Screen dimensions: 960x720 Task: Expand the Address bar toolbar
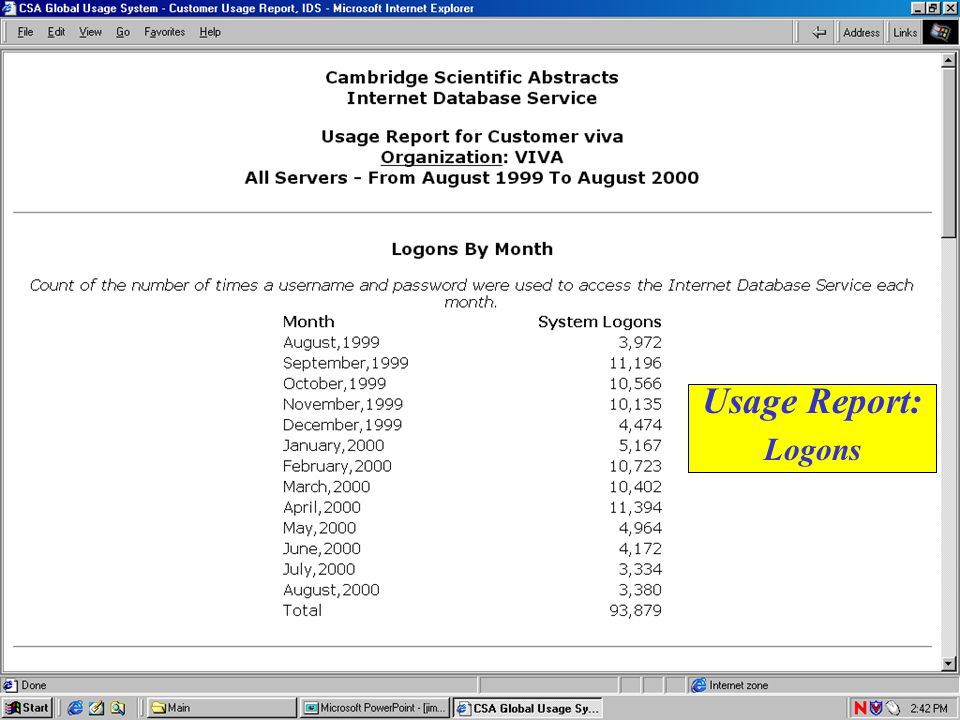click(861, 32)
